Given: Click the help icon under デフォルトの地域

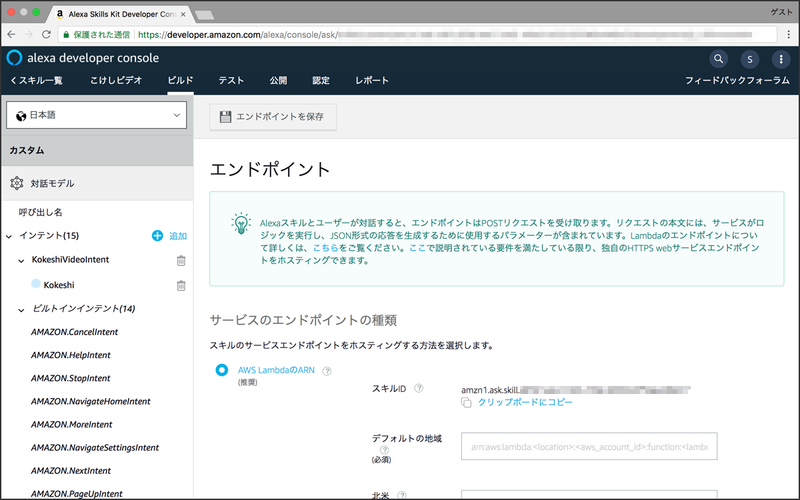Looking at the screenshot, I should [x=385, y=449].
